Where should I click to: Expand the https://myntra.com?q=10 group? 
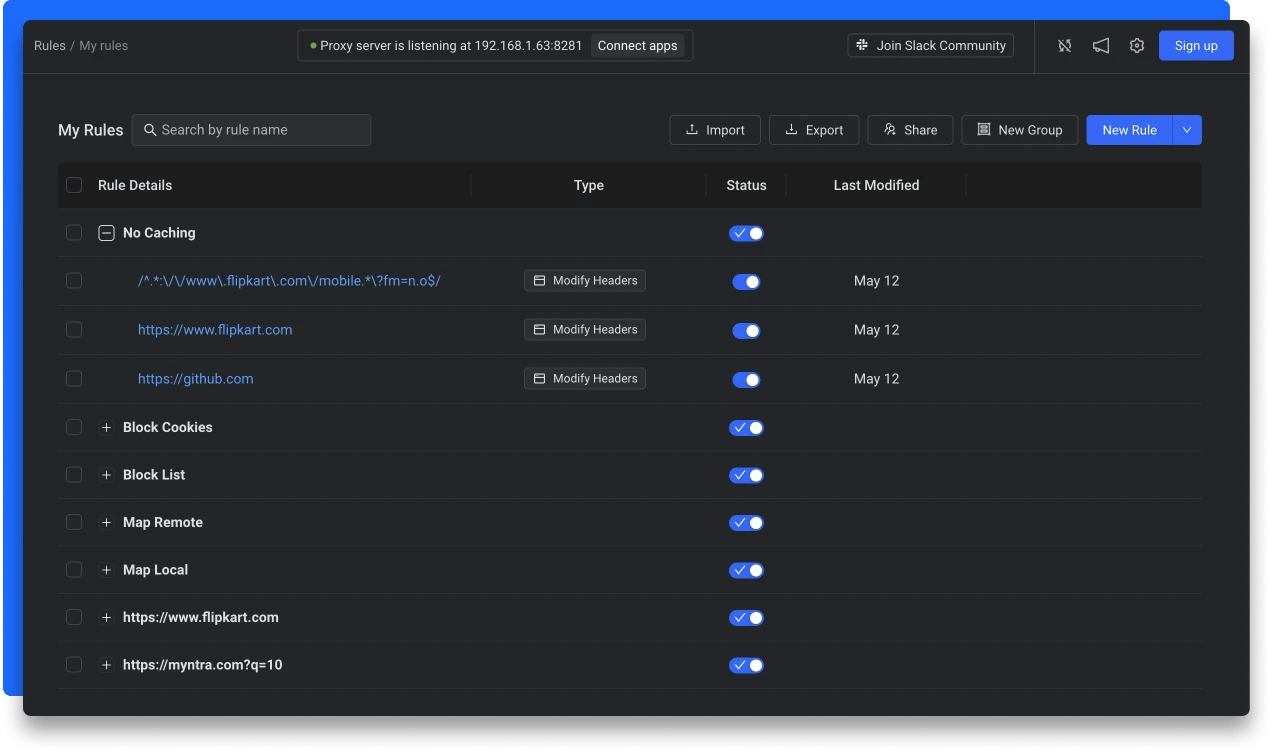pos(106,665)
